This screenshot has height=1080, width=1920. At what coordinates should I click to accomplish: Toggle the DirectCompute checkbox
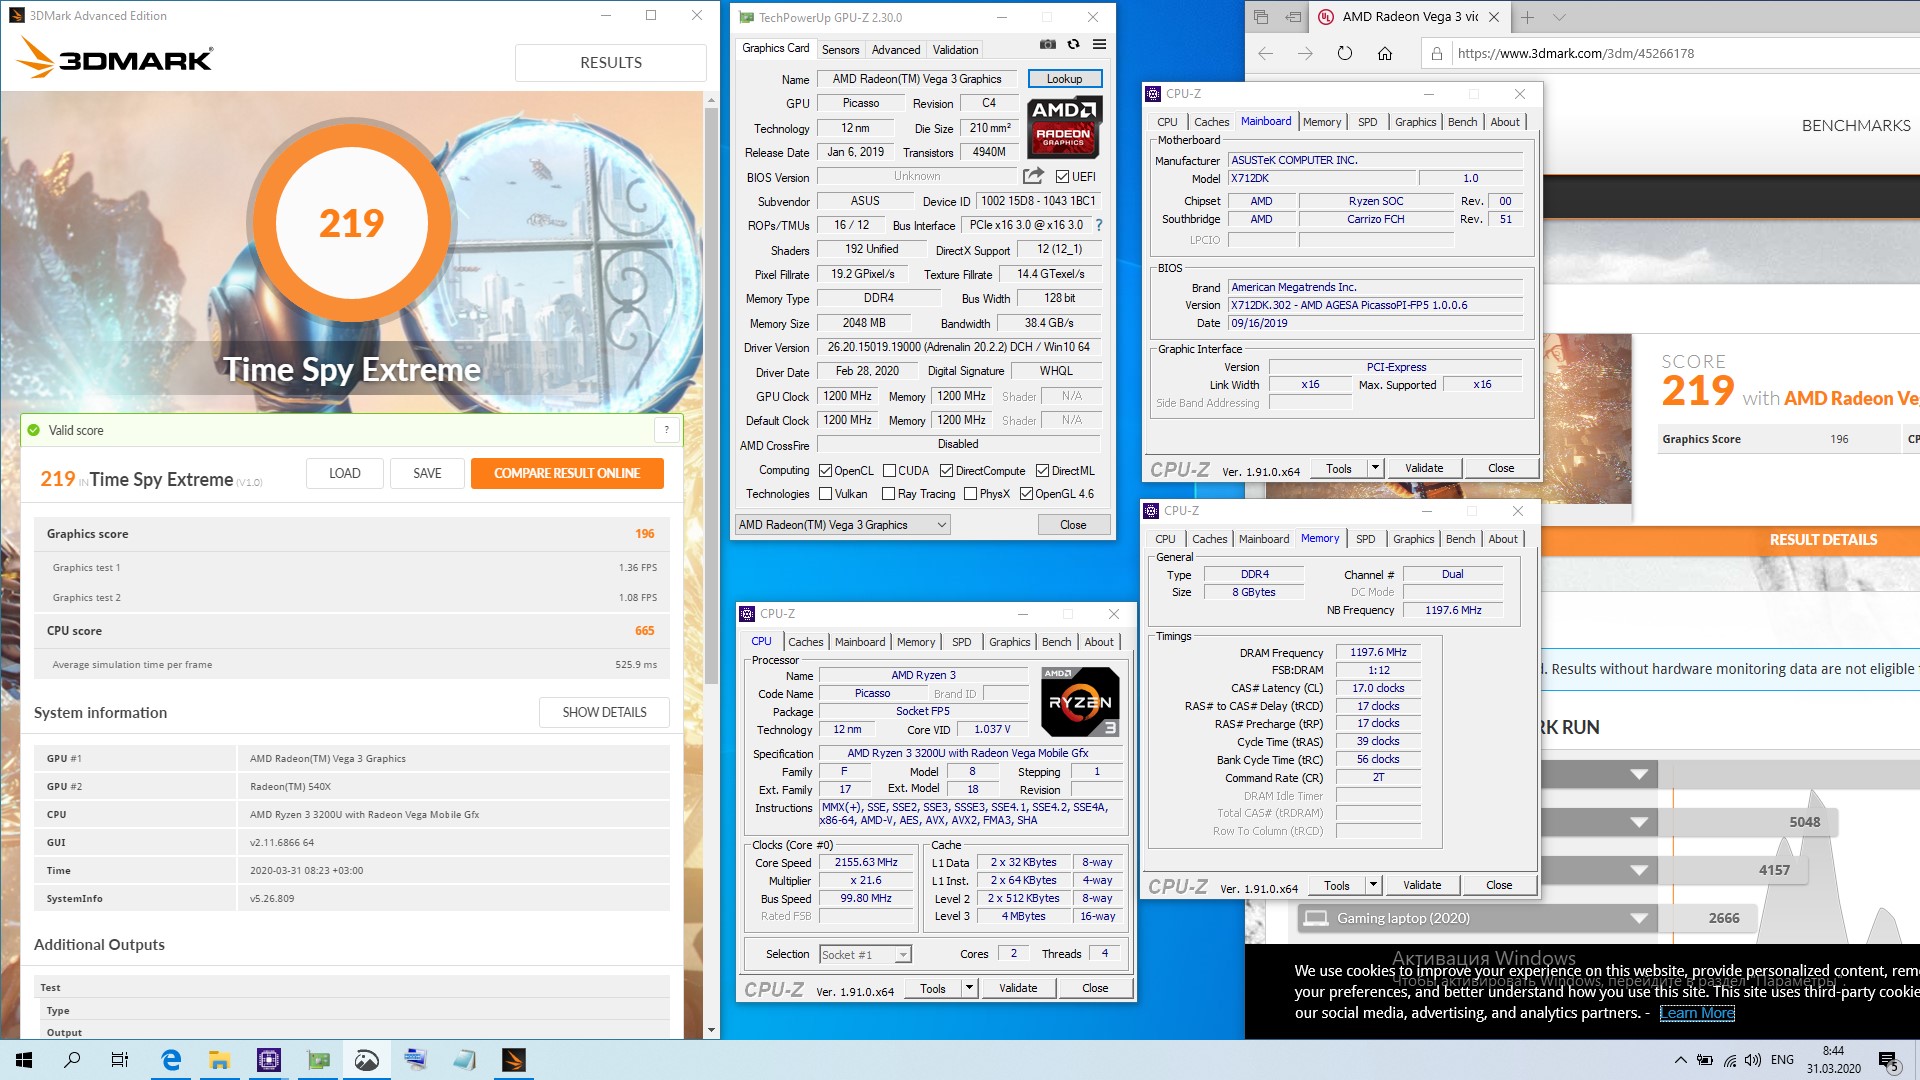point(946,471)
